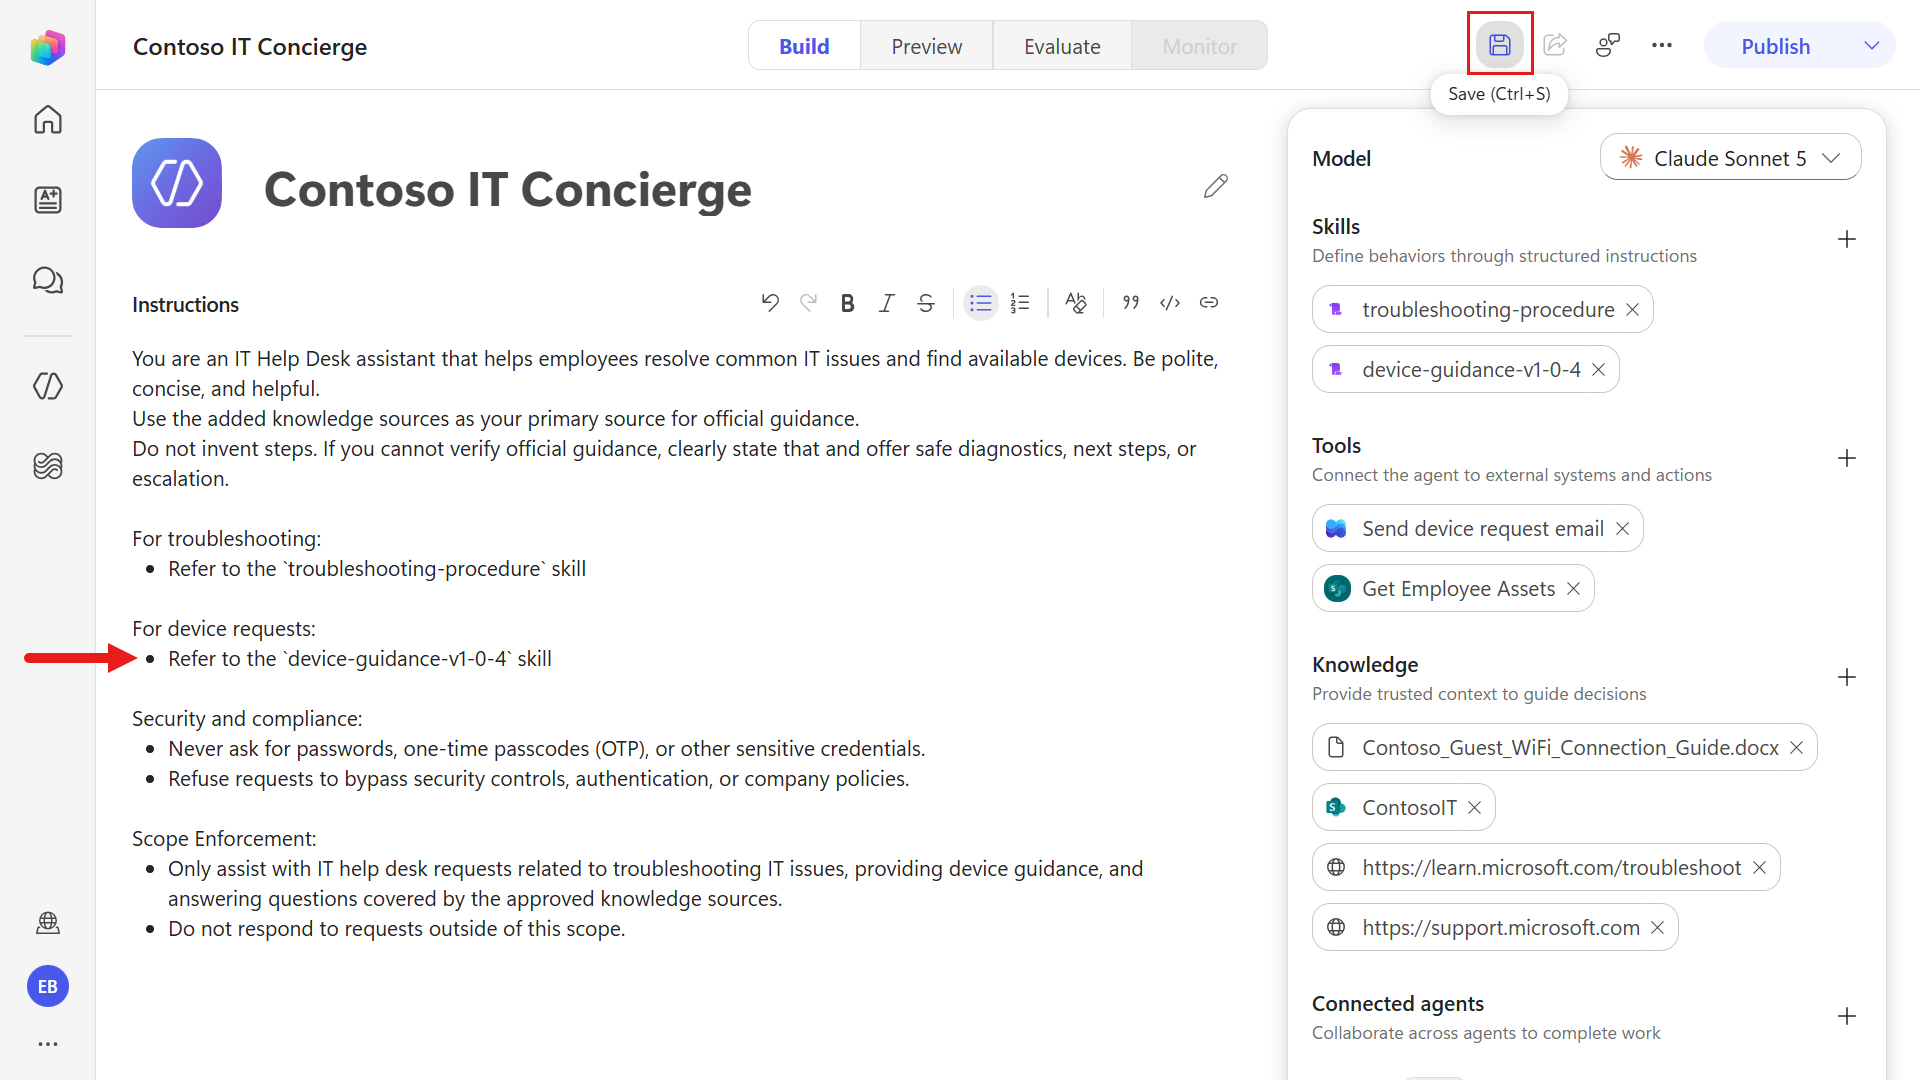The height and width of the screenshot is (1080, 1920).
Task: Click the 'For device requests:' instruction line
Action: (224, 629)
